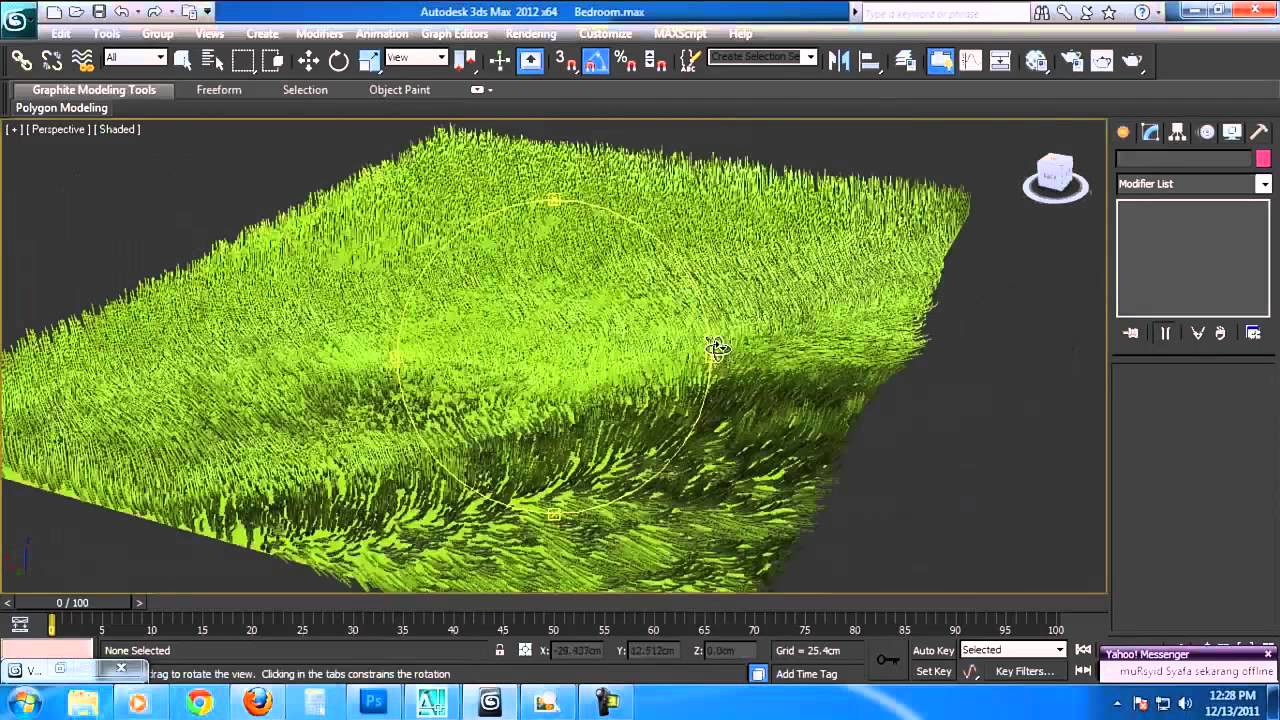The width and height of the screenshot is (1280, 720).
Task: Toggle Auto Key mode
Action: pos(933,651)
